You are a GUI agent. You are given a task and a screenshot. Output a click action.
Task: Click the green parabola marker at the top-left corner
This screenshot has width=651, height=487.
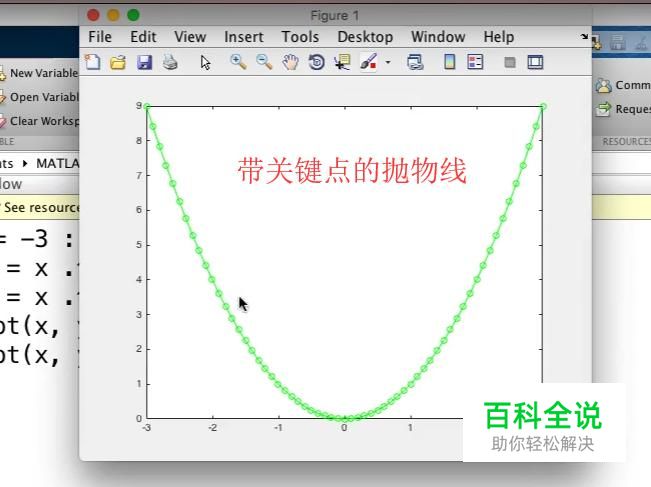coord(147,107)
